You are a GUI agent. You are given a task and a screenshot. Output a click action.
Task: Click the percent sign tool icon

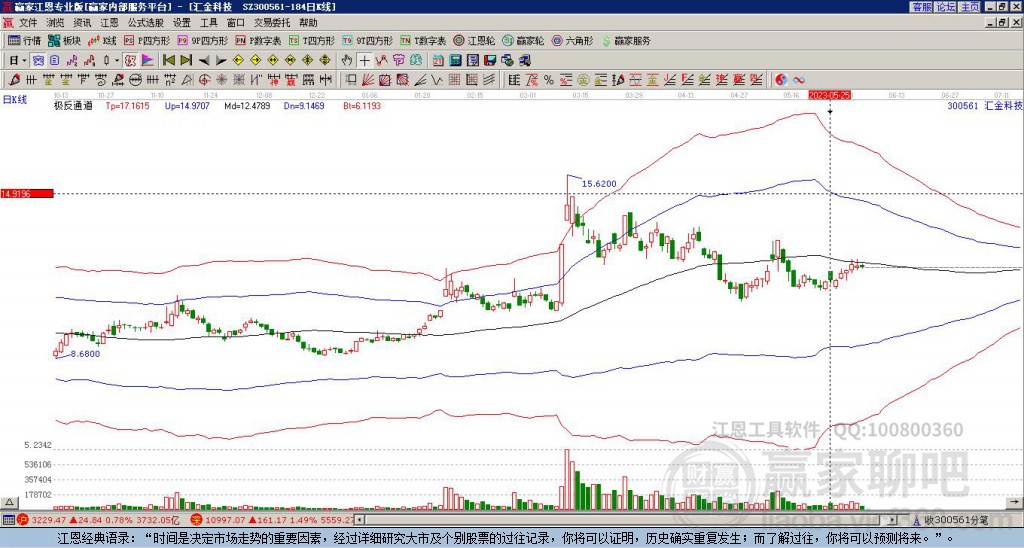549,80
